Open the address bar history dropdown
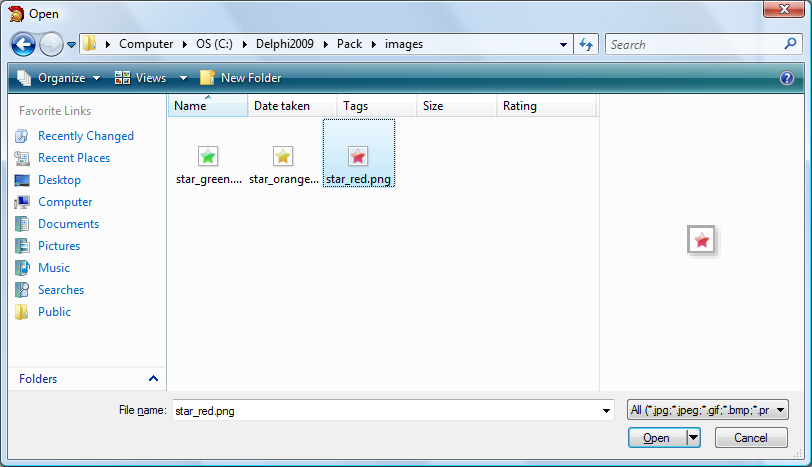 pos(563,45)
